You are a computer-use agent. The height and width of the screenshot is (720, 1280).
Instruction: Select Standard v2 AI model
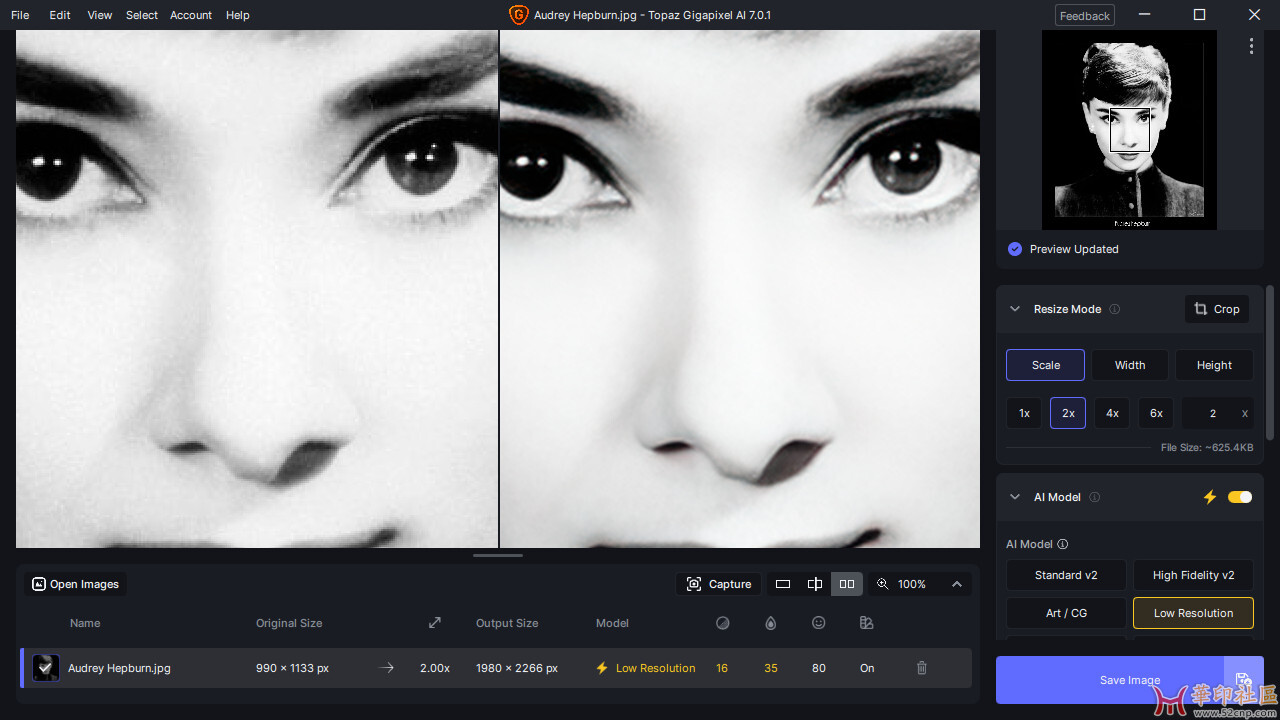tap(1066, 575)
